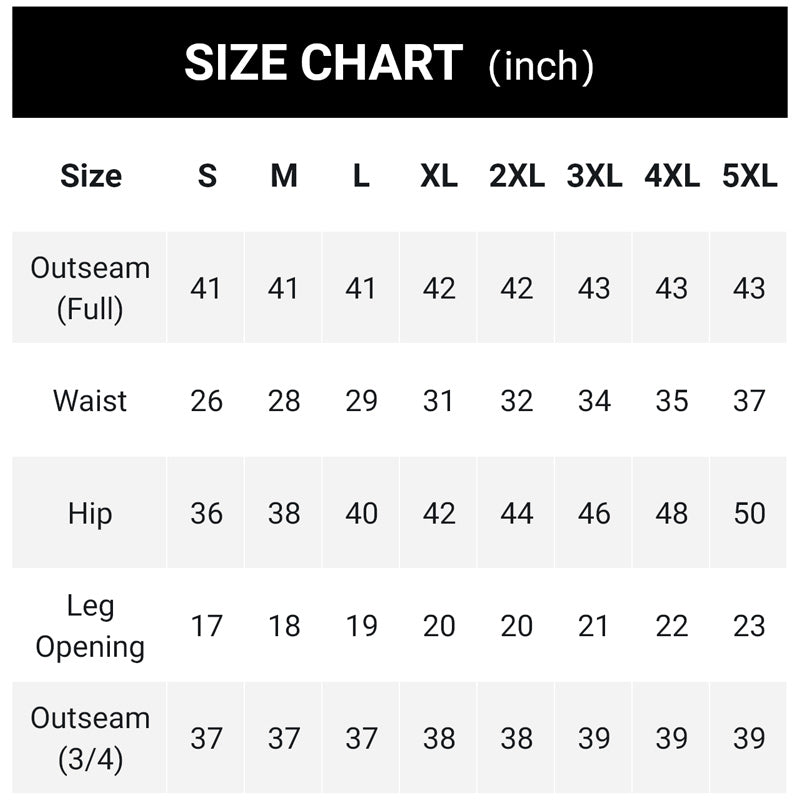Viewport: 800px width, 800px height.
Task: Select the Size header cell
Action: 91,176
